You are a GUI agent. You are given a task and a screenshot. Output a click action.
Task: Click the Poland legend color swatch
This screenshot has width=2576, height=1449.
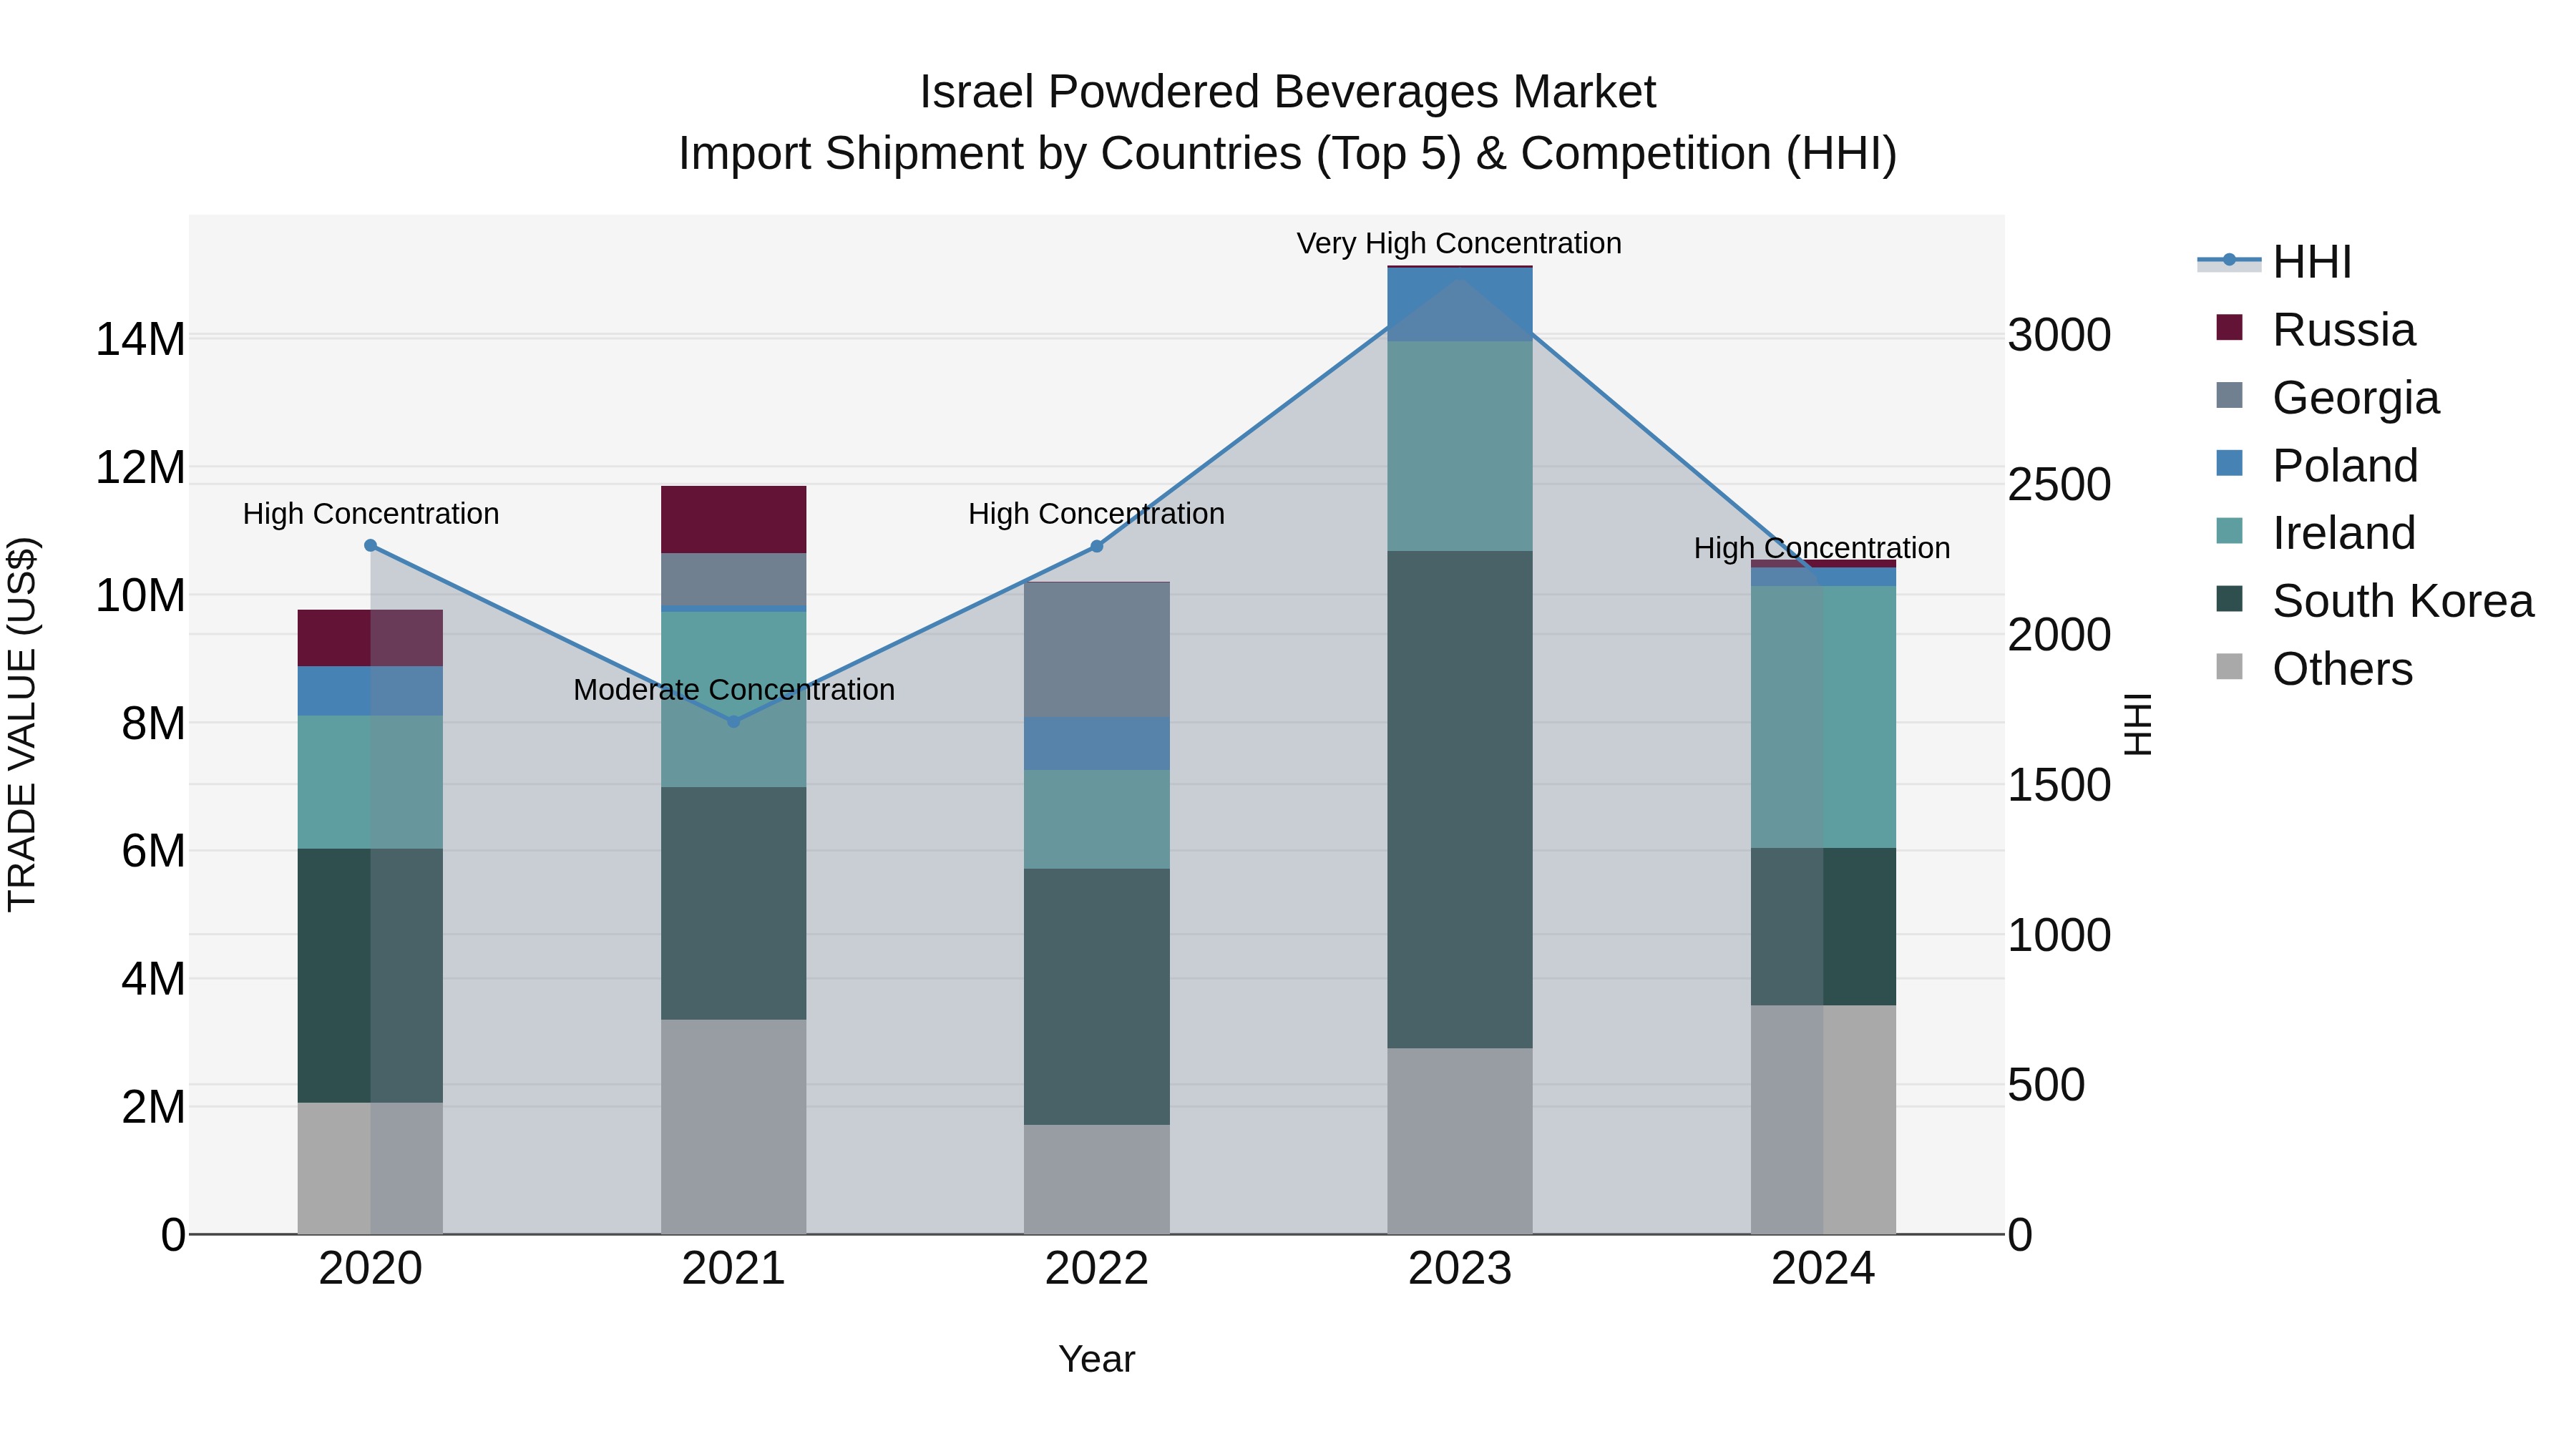2229,464
